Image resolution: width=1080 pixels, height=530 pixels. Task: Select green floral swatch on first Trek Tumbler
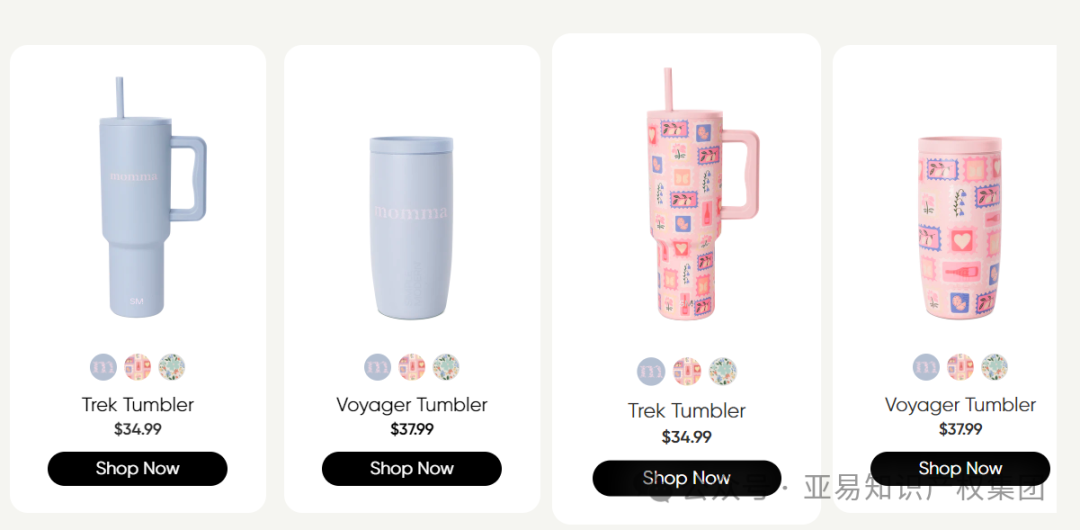(x=172, y=367)
